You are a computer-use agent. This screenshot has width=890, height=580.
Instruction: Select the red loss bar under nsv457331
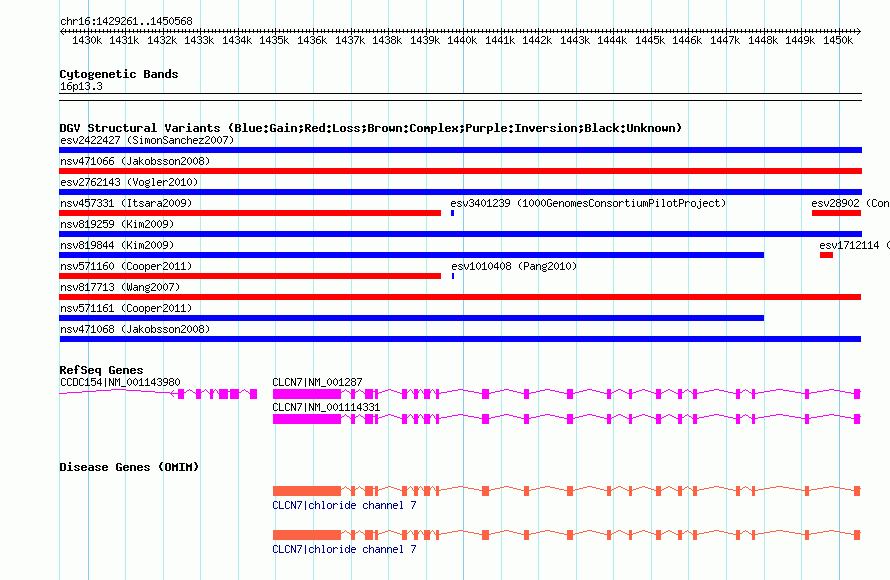[250, 213]
